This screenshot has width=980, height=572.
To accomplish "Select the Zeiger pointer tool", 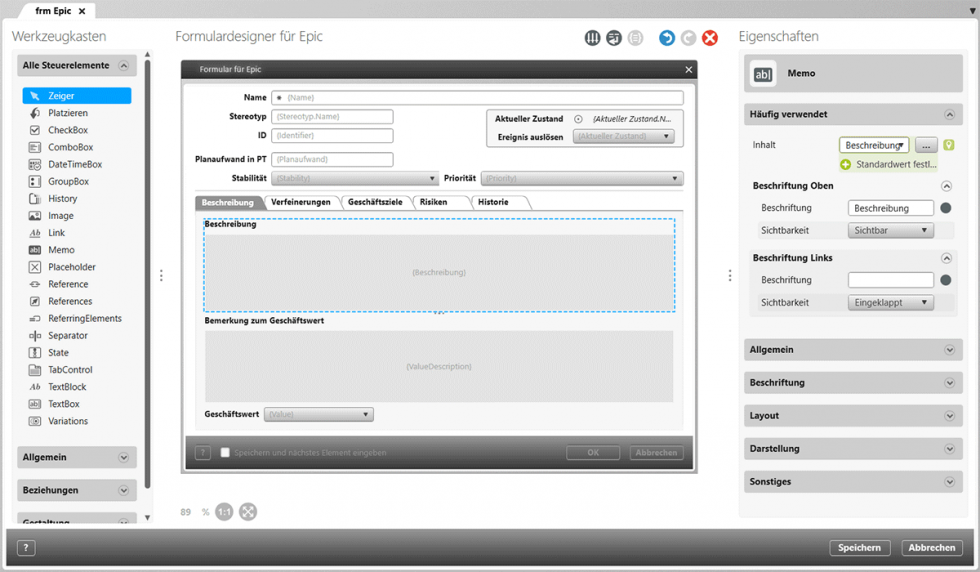I will [x=77, y=96].
